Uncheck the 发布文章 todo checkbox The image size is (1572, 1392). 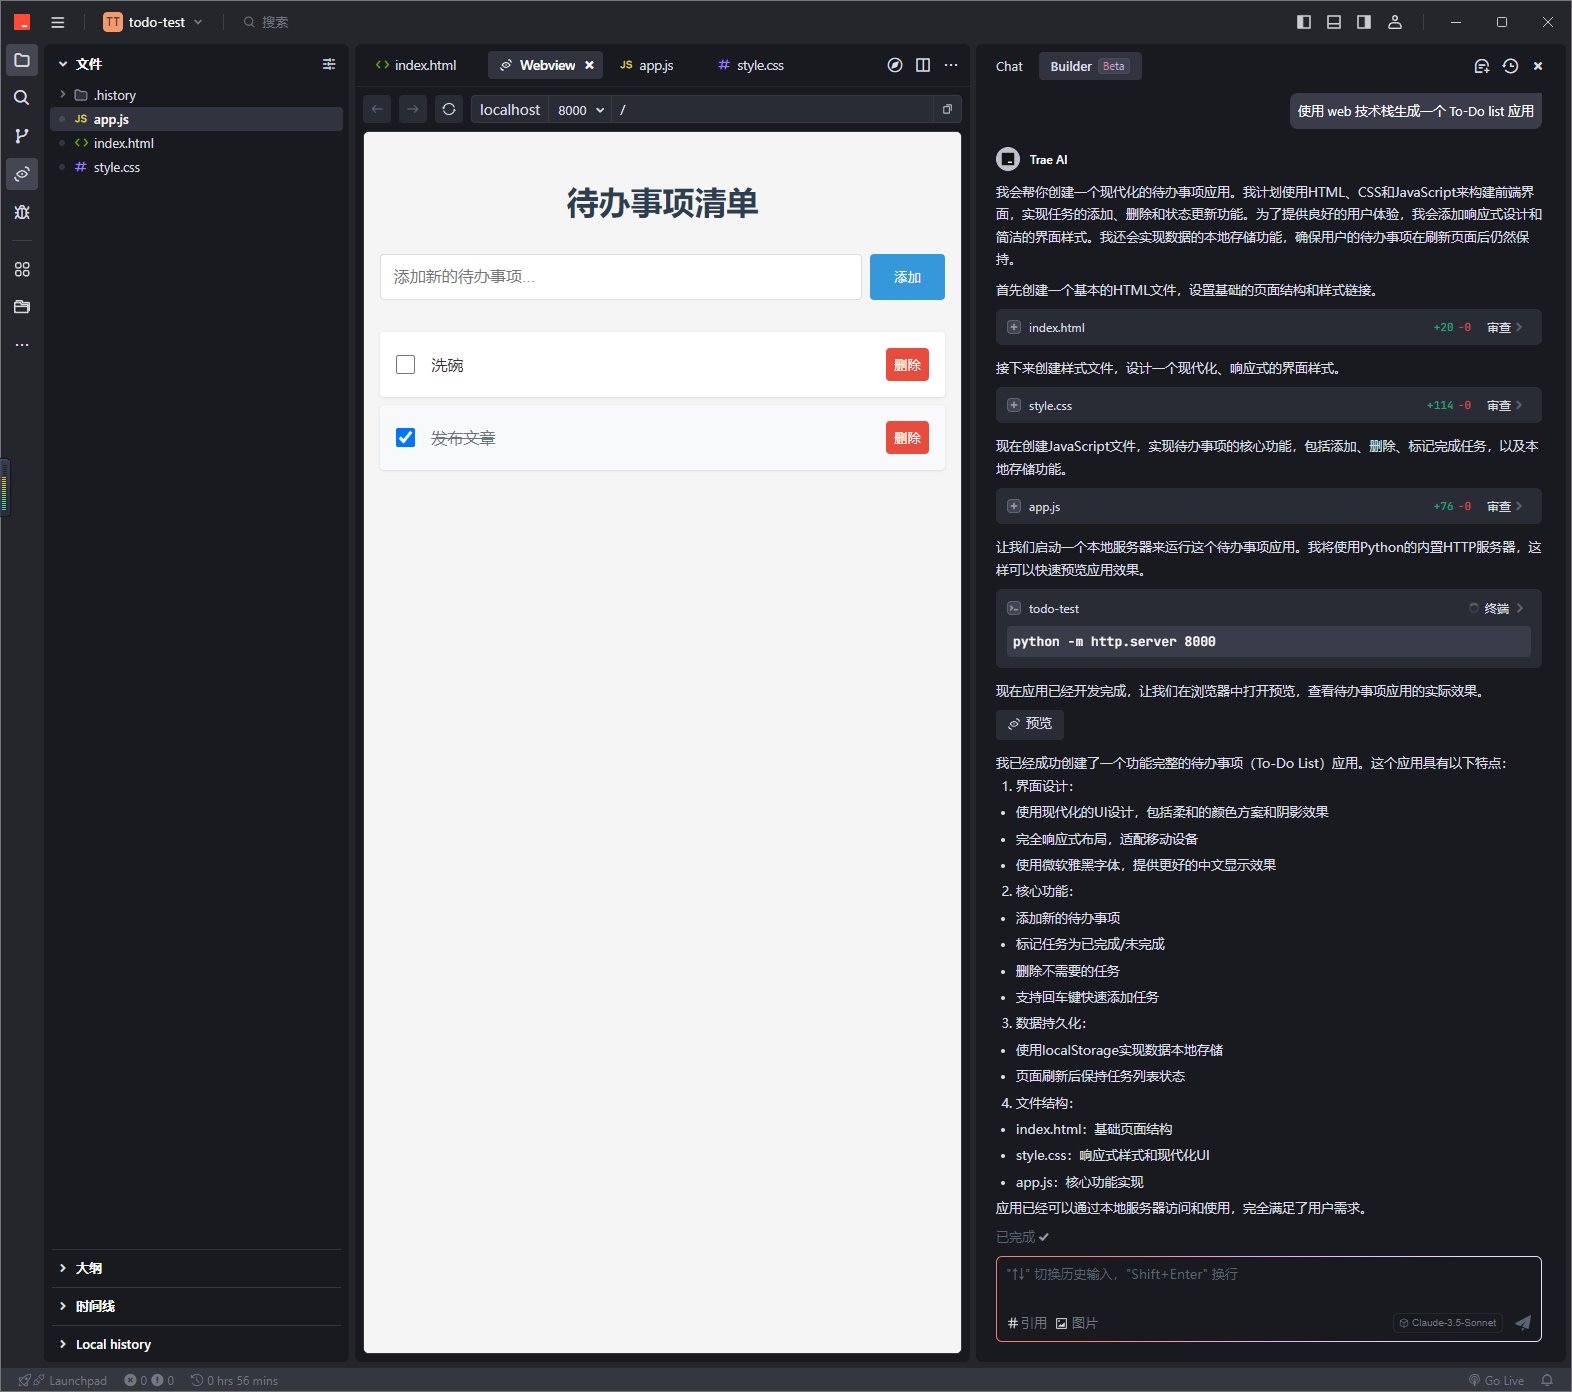click(405, 437)
